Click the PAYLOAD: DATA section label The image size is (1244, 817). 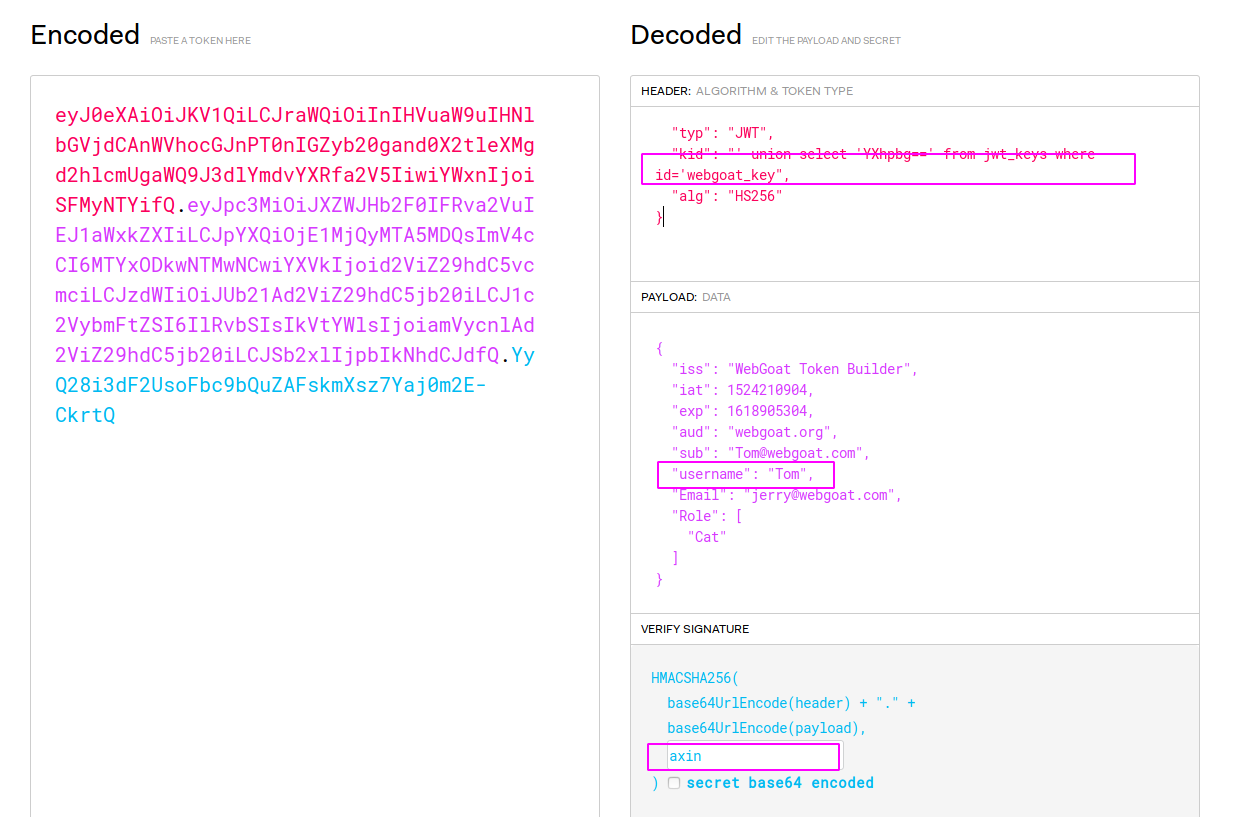(686, 297)
